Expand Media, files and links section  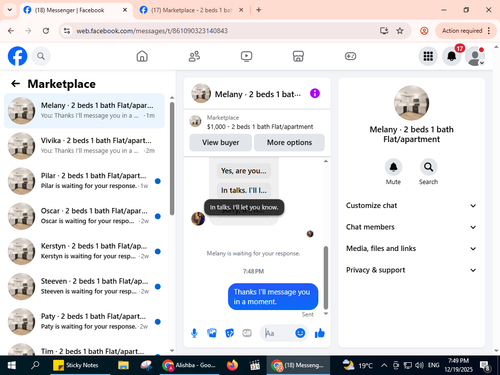tap(411, 248)
